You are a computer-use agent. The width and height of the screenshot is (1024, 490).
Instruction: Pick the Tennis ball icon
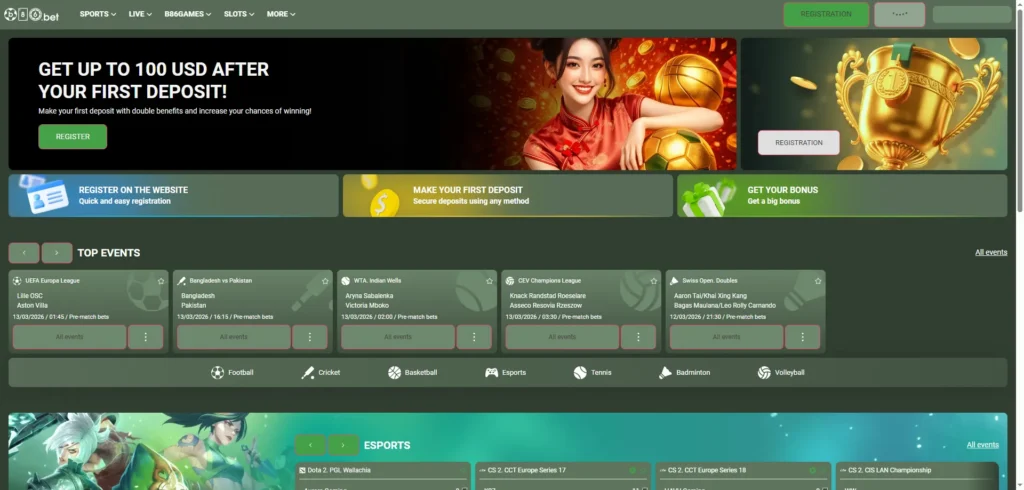click(x=580, y=372)
